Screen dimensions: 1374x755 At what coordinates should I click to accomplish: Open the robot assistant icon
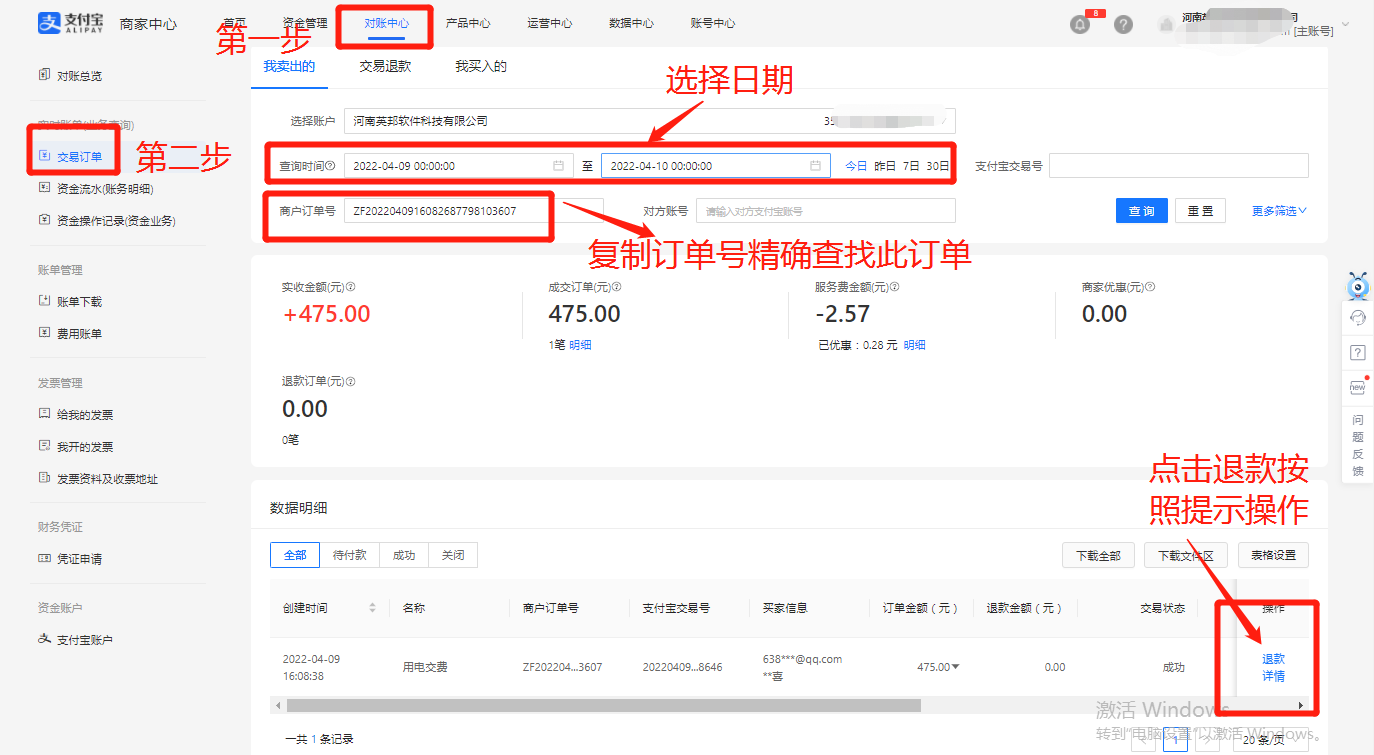point(1357,286)
